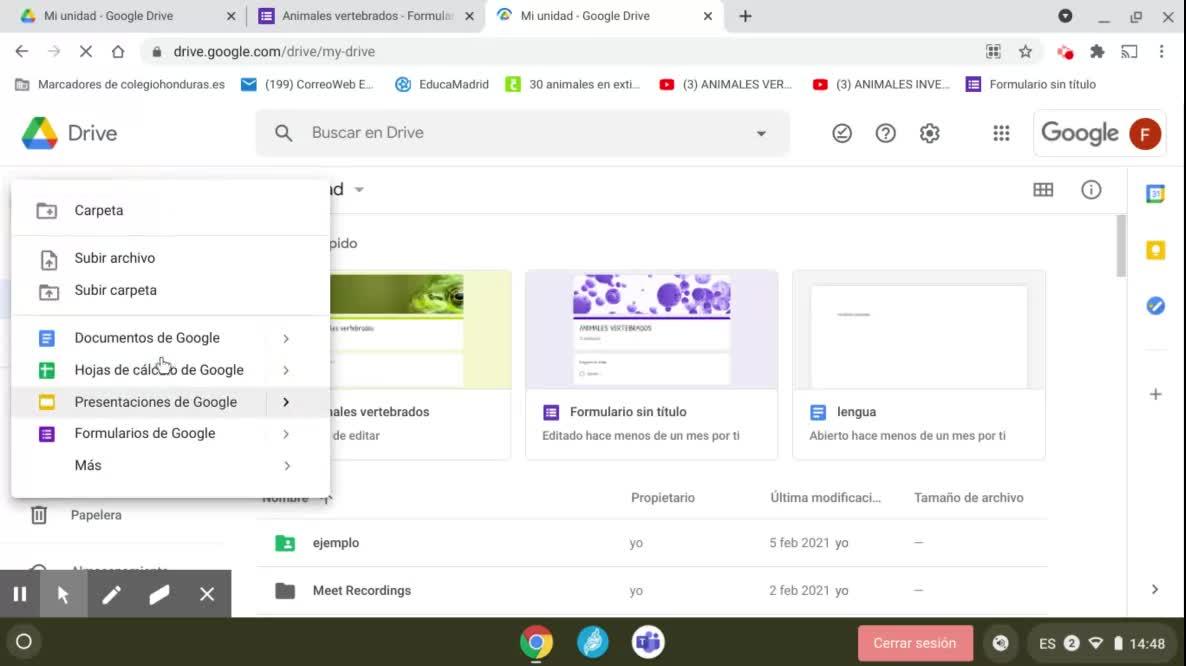Expand the Más submenu arrow
This screenshot has height=666, width=1186.
pos(286,466)
